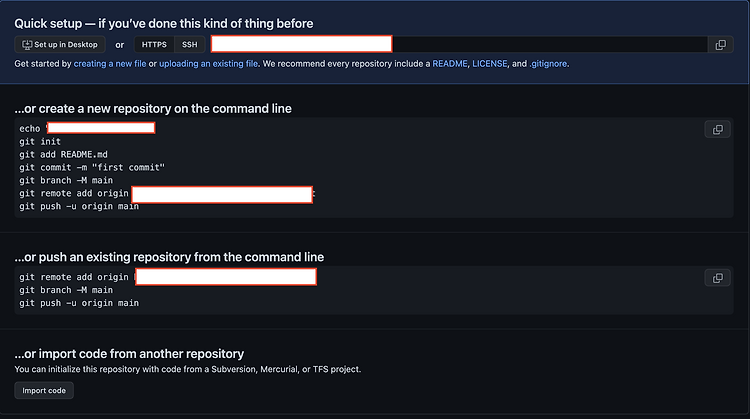Image resolution: width=750 pixels, height=419 pixels.
Task: Click the git init command line
Action: pos(40,142)
